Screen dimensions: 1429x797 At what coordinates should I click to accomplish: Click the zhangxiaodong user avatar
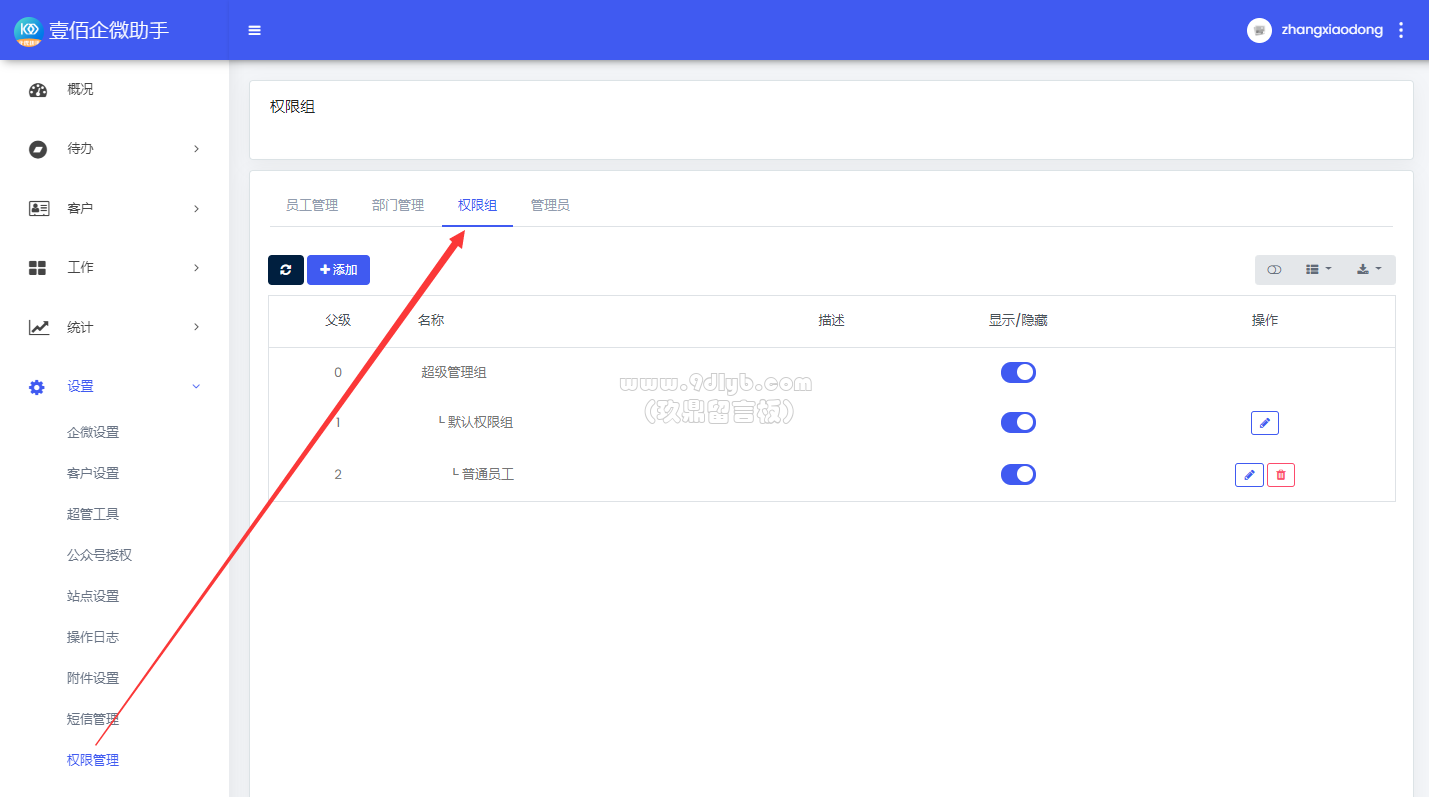click(1259, 30)
